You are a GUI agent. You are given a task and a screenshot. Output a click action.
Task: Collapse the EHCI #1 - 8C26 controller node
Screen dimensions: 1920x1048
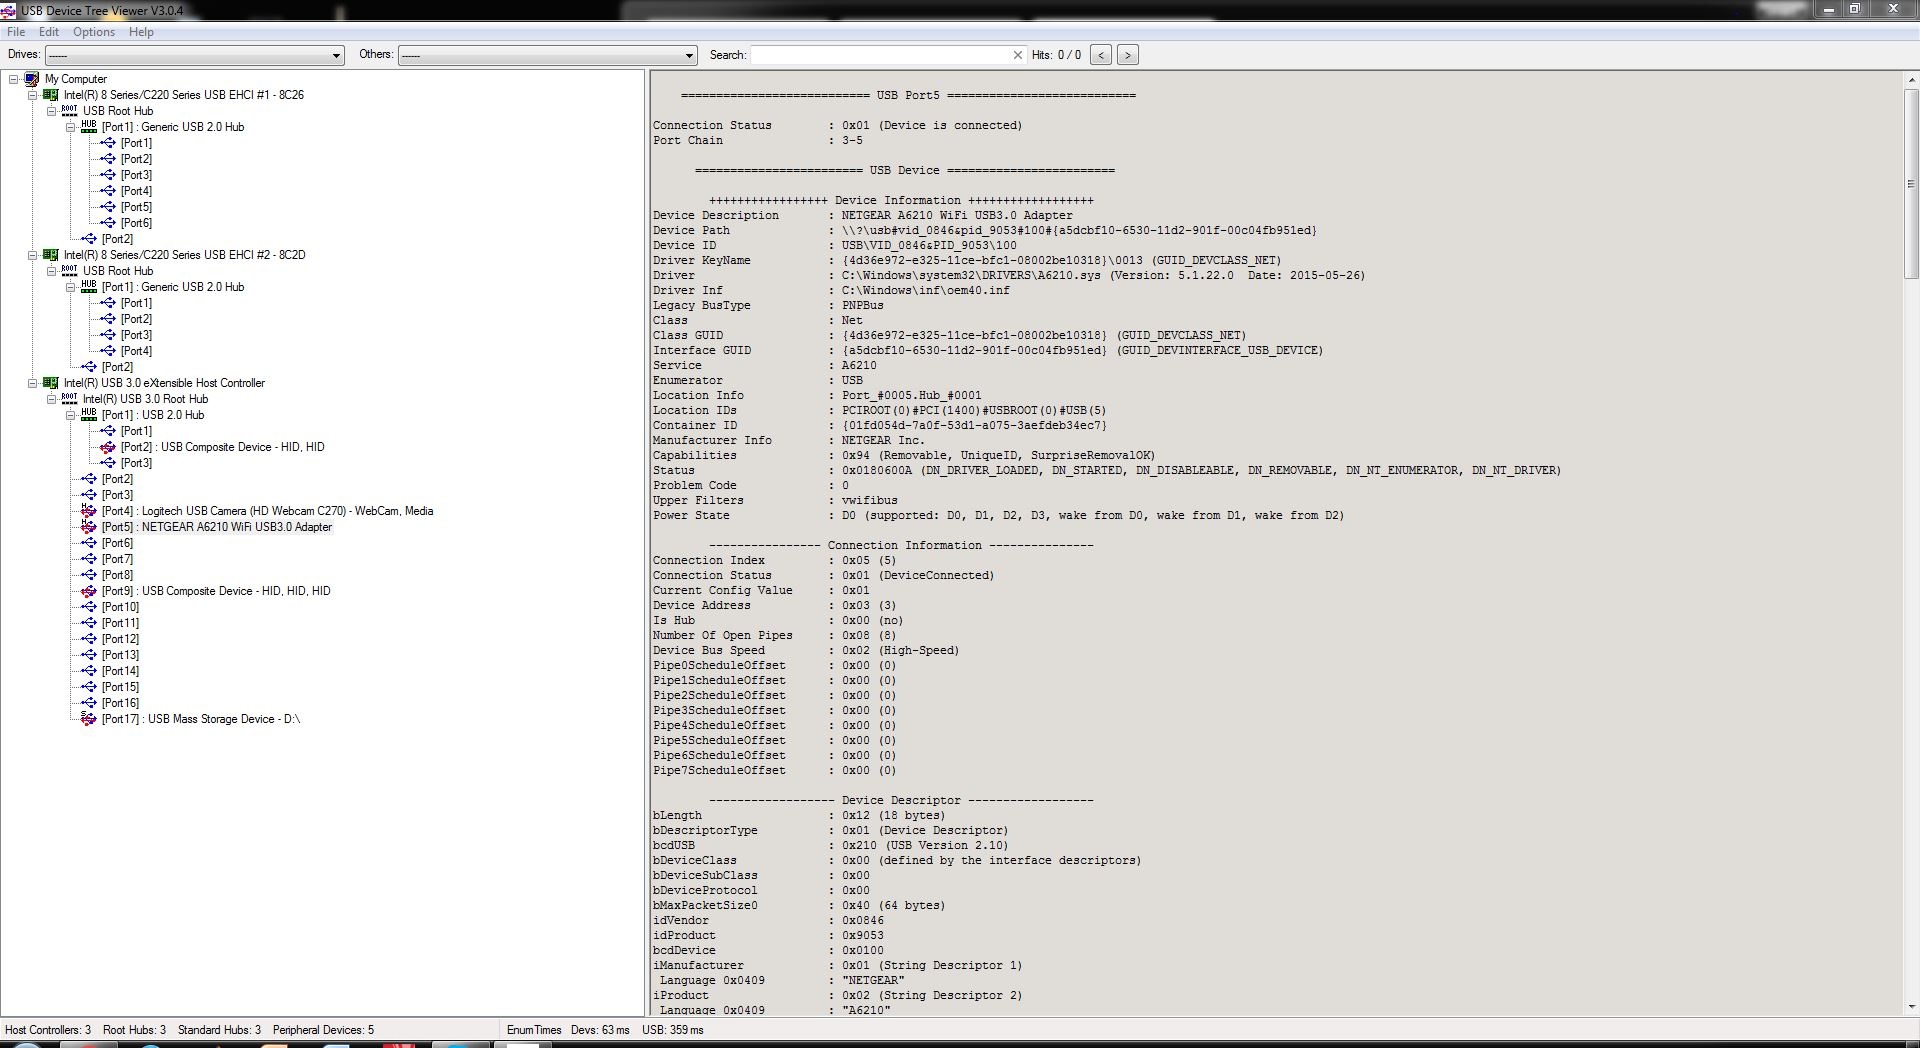[x=32, y=95]
